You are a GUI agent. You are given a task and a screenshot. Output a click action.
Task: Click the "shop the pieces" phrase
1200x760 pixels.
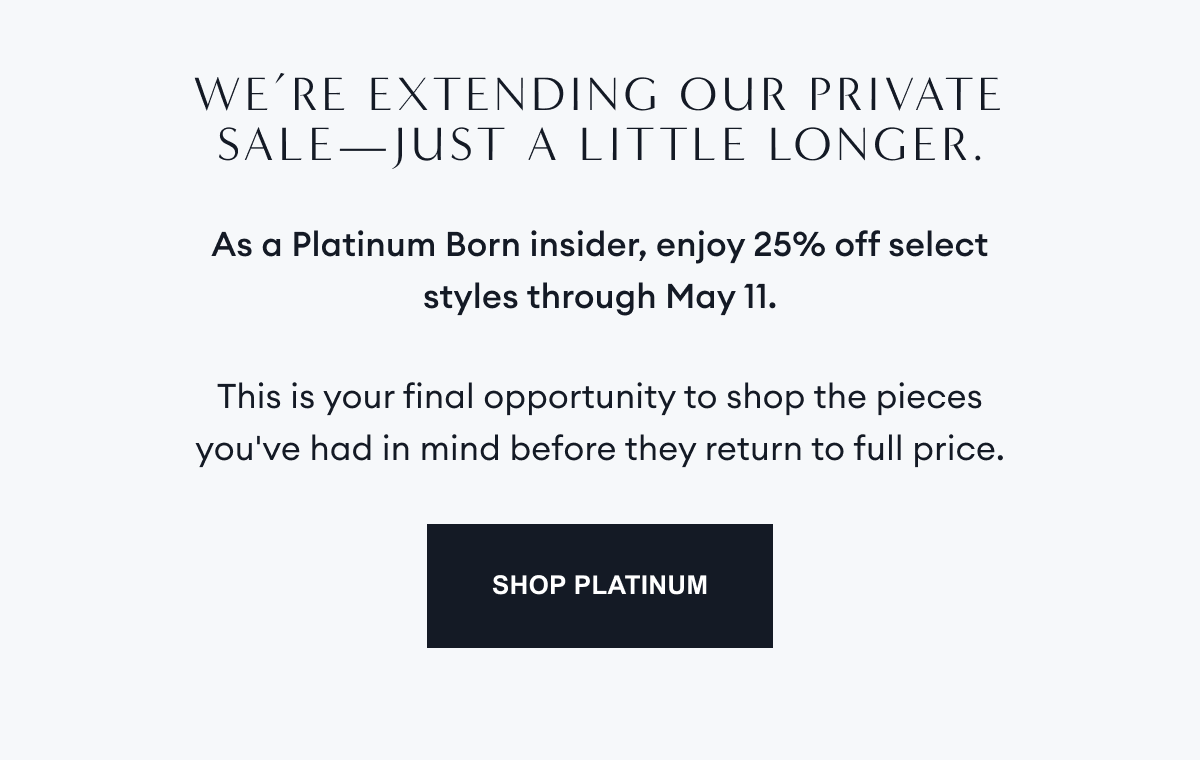point(854,397)
